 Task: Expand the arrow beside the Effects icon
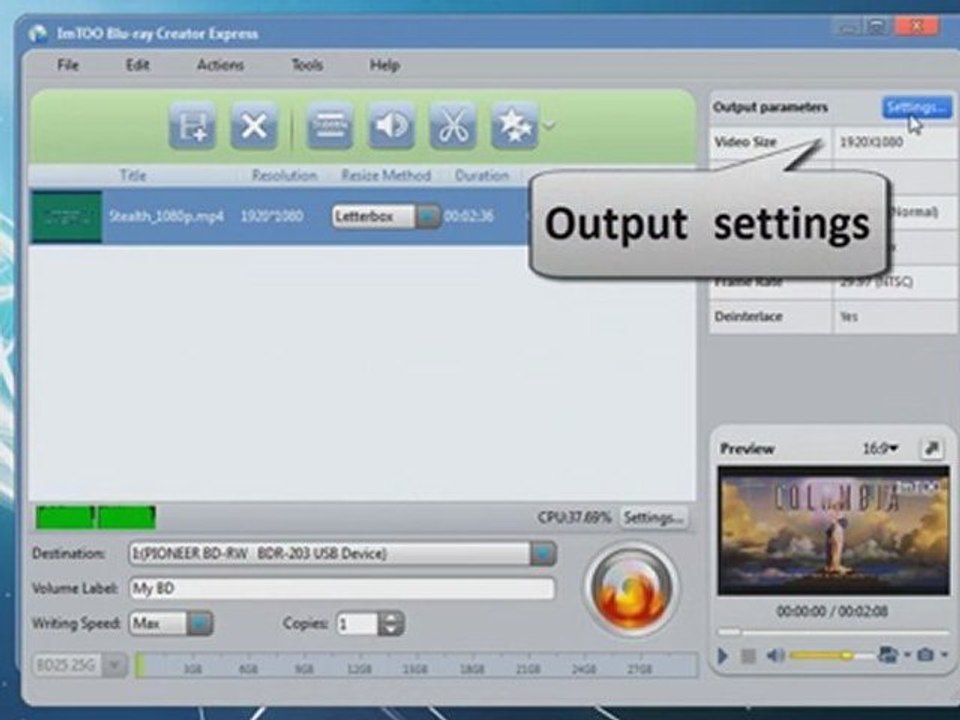[x=549, y=126]
